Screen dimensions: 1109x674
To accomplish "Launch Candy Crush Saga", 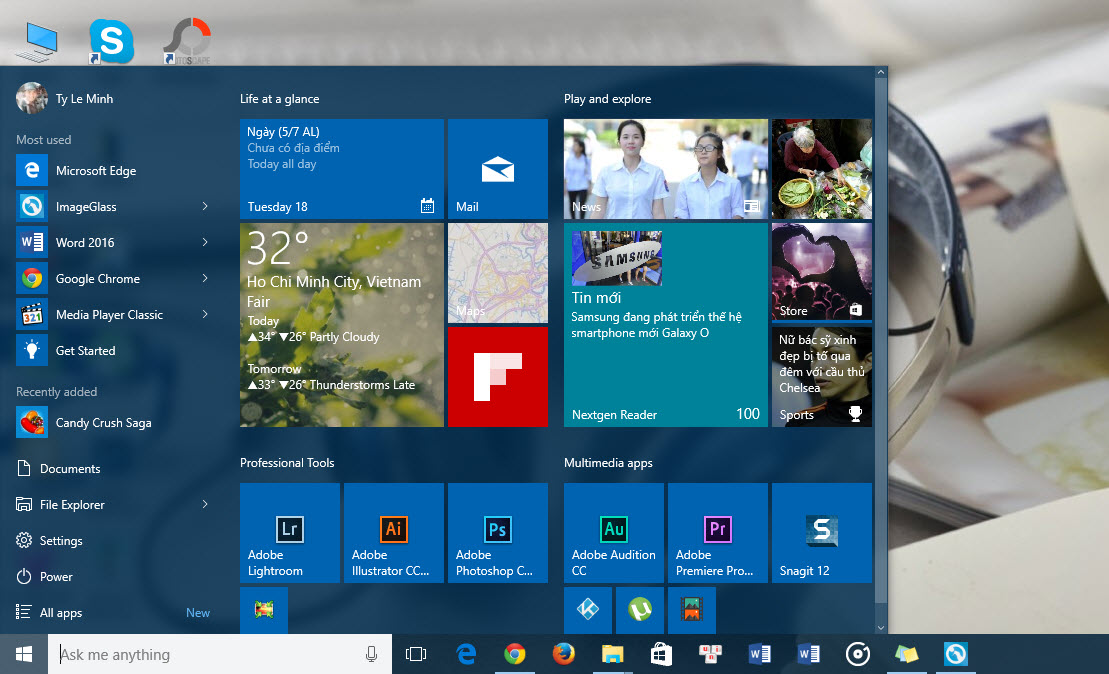I will (113, 422).
